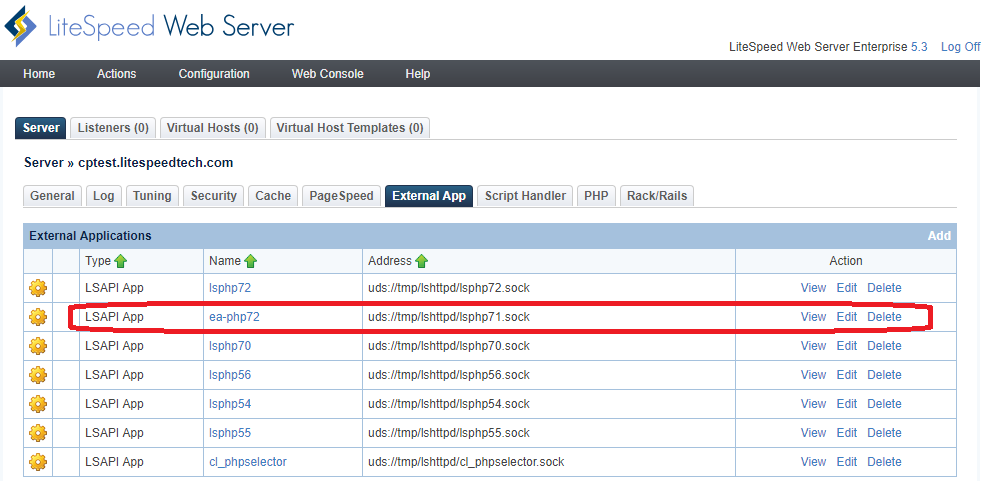Open the PHP sub-tab

click(x=596, y=196)
